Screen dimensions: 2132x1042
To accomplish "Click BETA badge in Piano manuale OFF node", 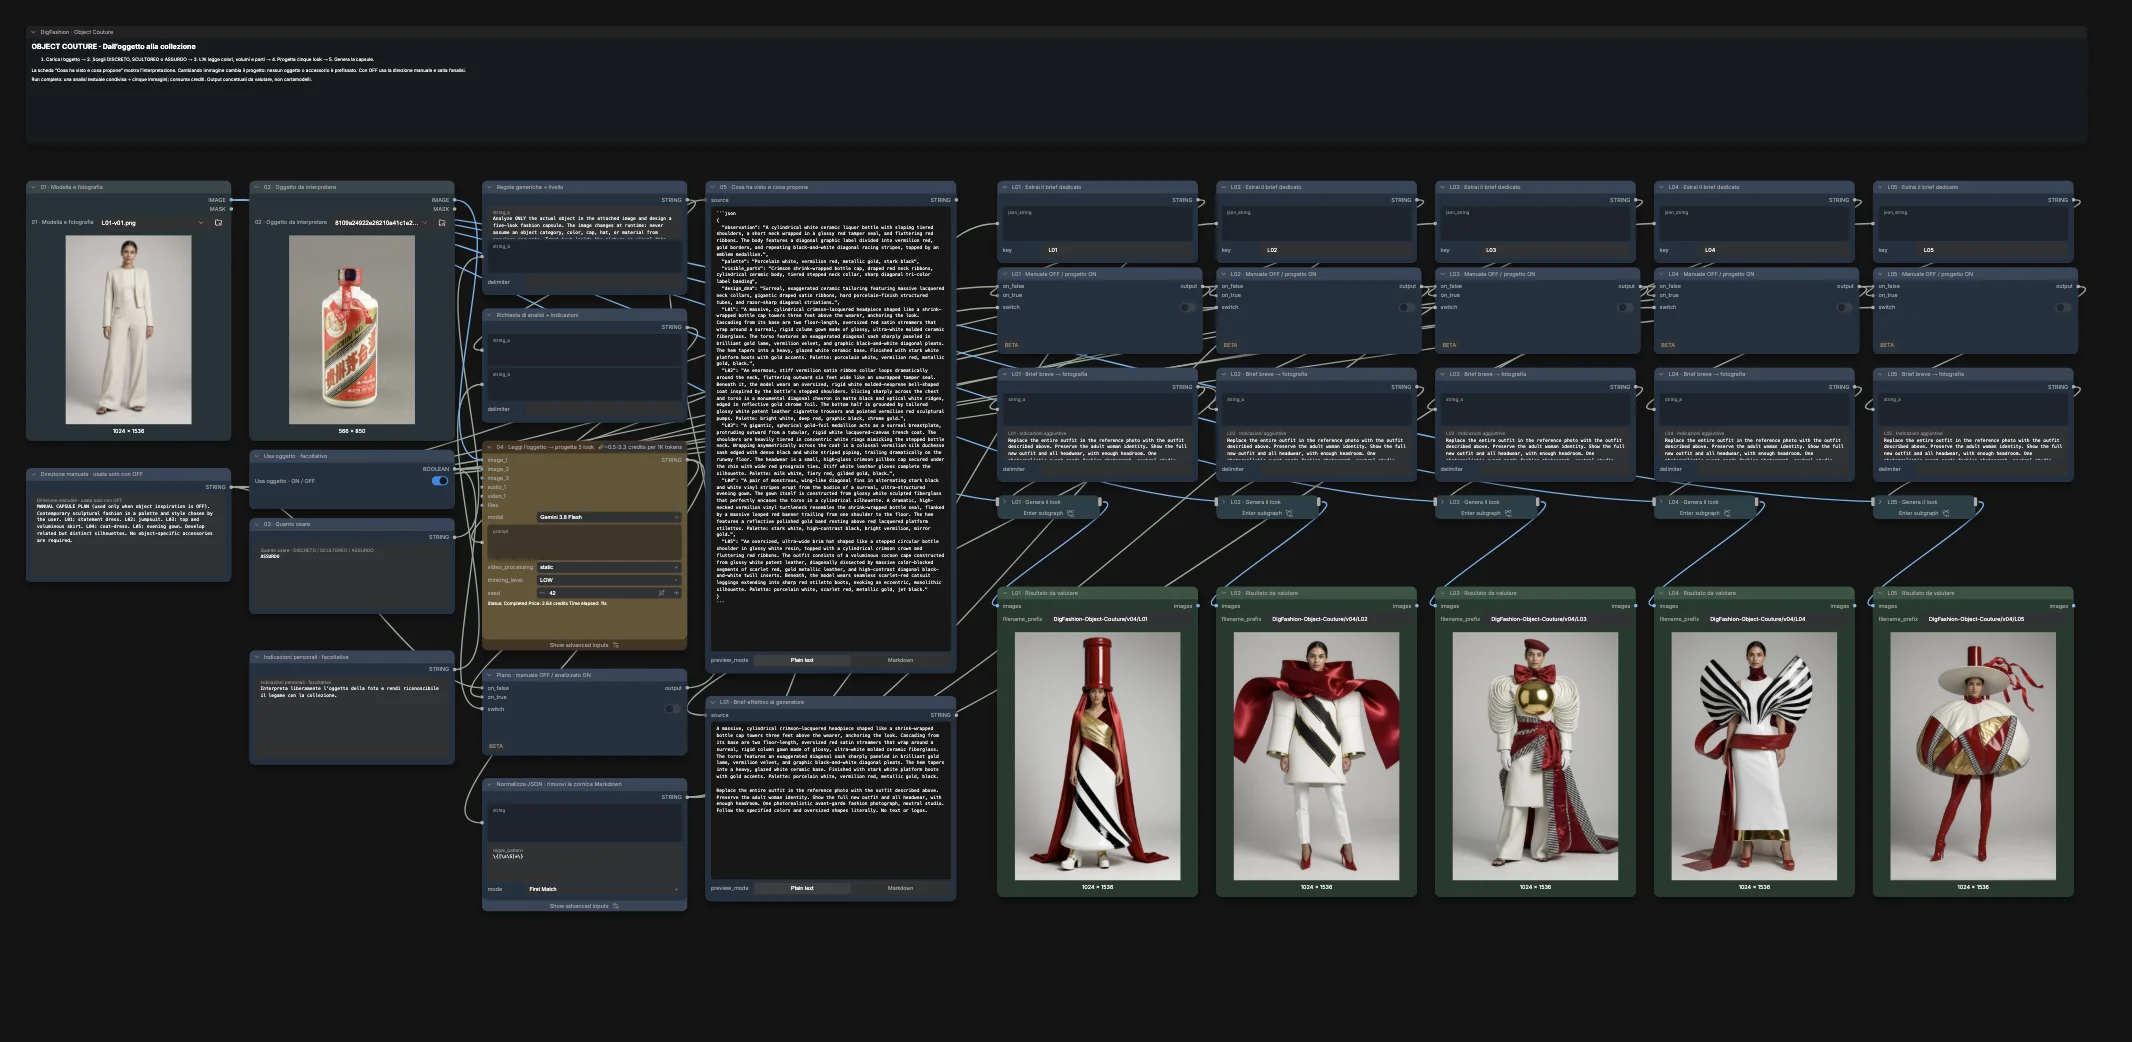I will pyautogui.click(x=496, y=746).
